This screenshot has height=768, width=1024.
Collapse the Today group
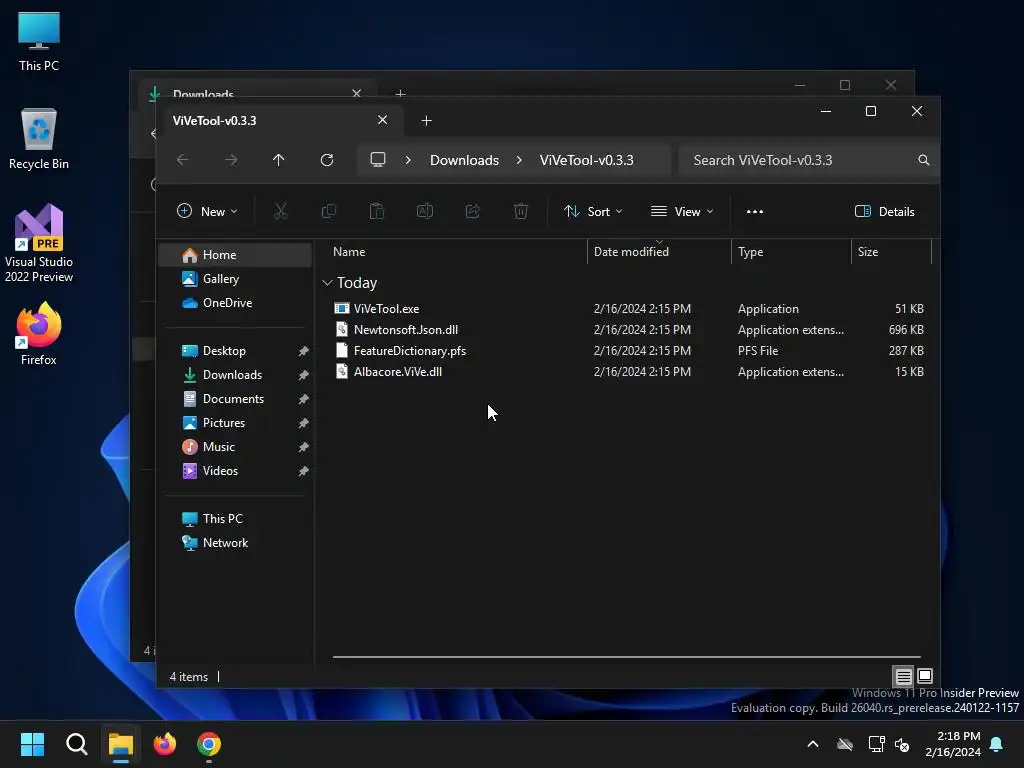point(327,283)
